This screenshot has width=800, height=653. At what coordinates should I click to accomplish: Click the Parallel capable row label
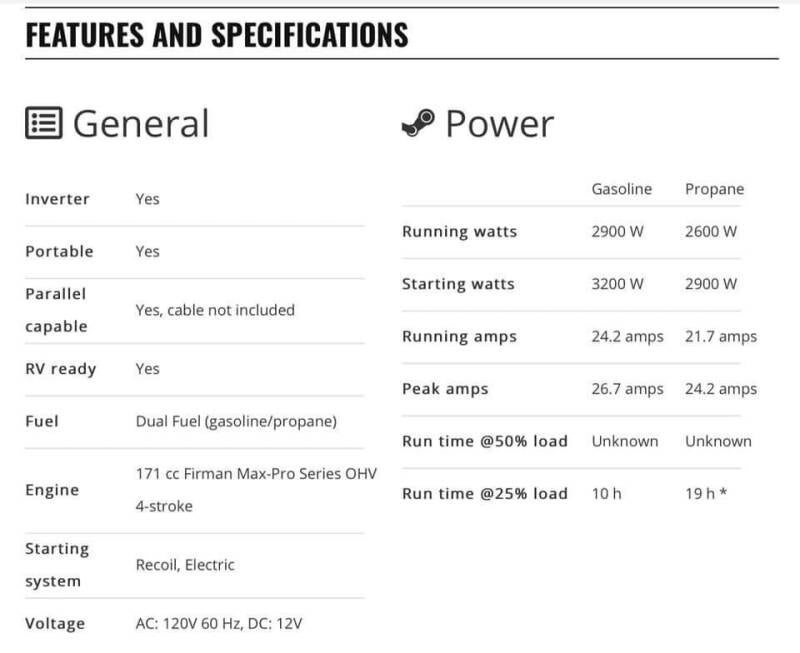(56, 310)
